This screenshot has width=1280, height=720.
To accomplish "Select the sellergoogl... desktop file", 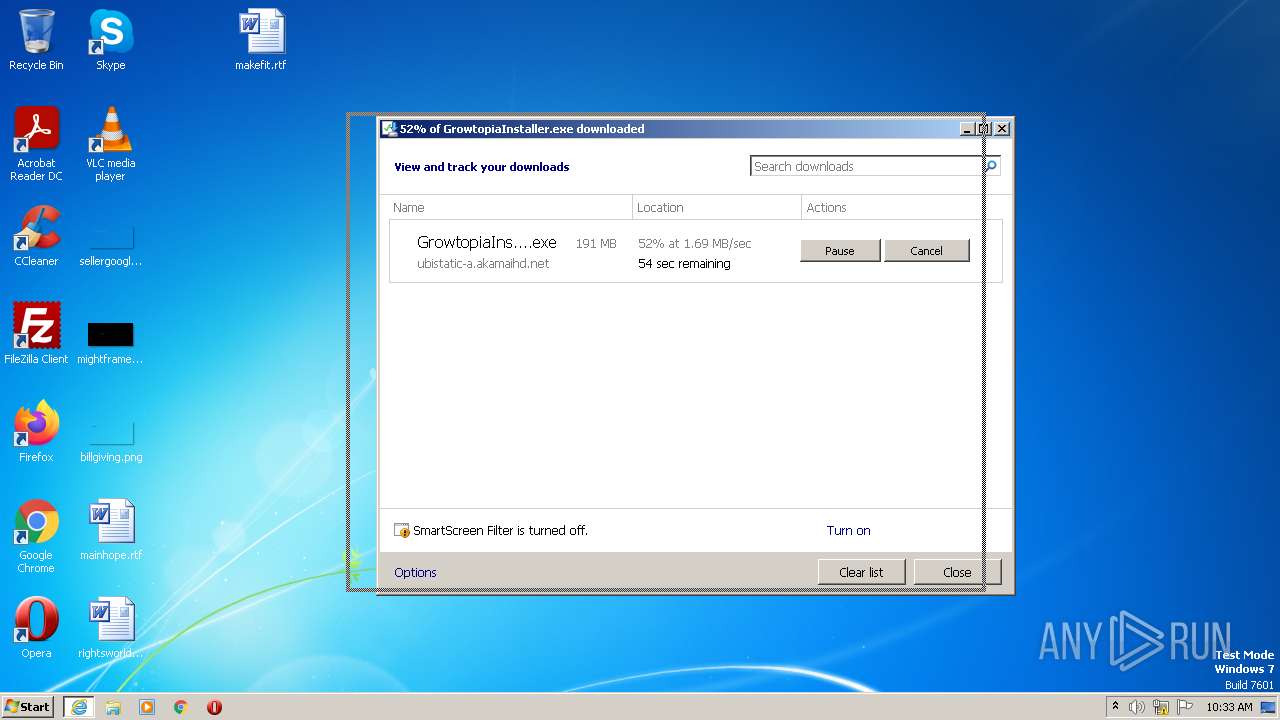I will (110, 244).
